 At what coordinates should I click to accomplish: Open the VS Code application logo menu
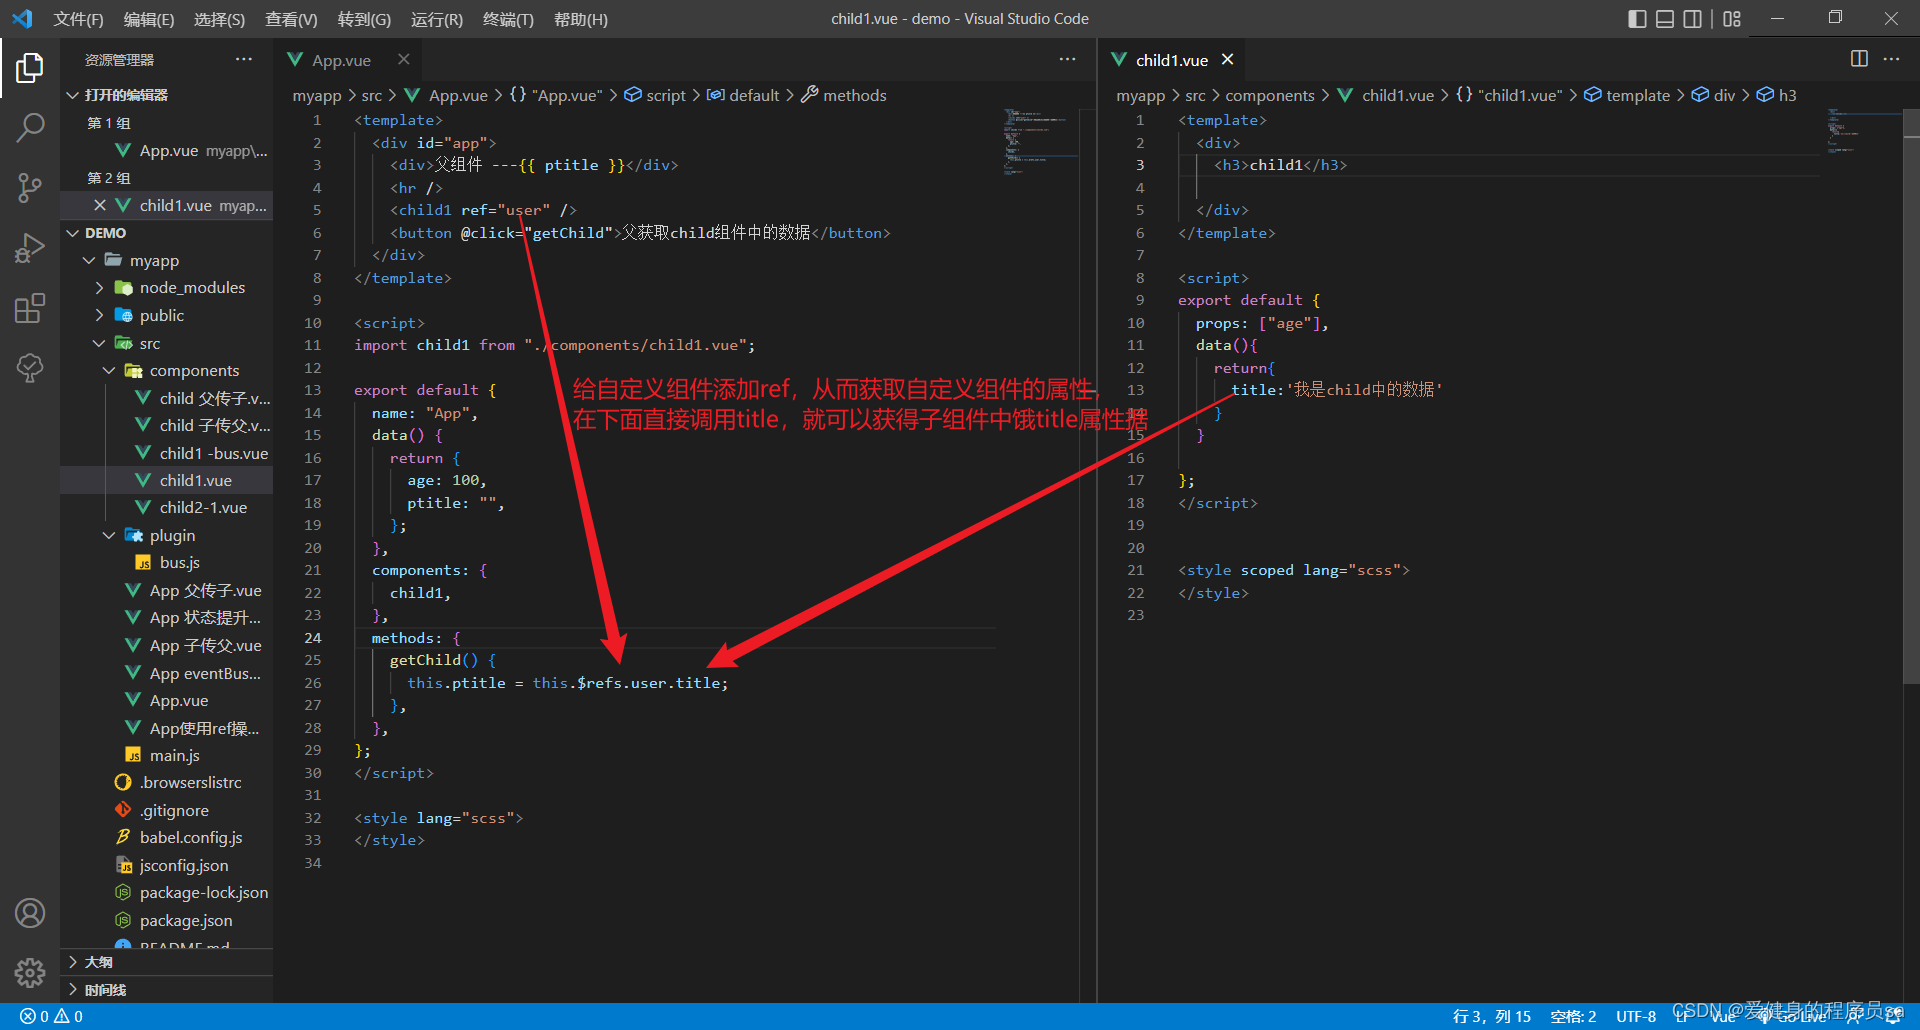tap(22, 19)
